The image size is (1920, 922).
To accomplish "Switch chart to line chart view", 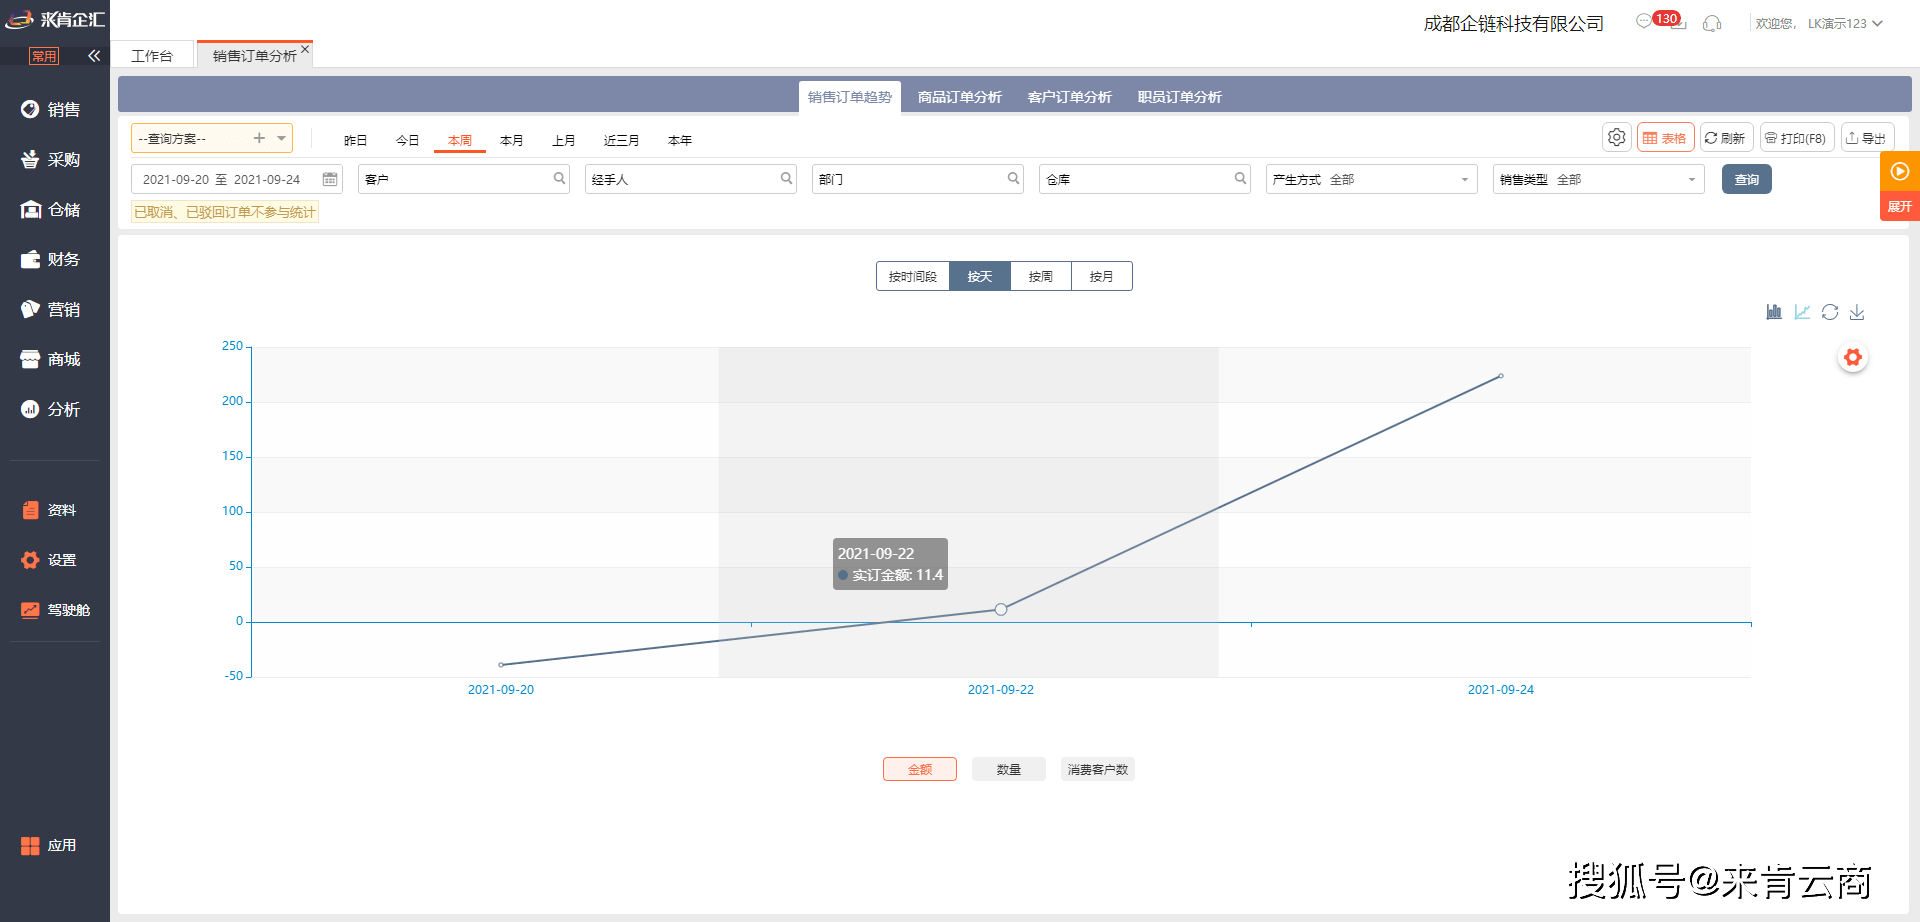I will tap(1802, 312).
